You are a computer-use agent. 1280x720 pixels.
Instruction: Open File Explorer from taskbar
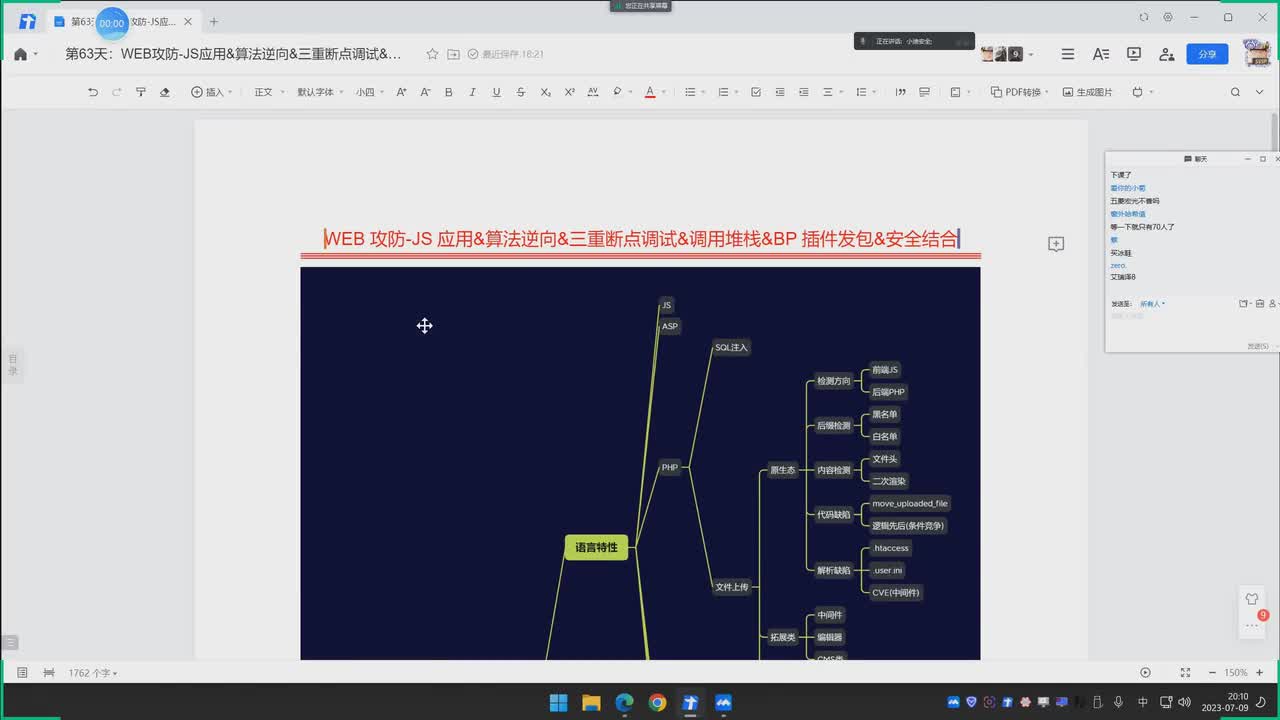[591, 702]
